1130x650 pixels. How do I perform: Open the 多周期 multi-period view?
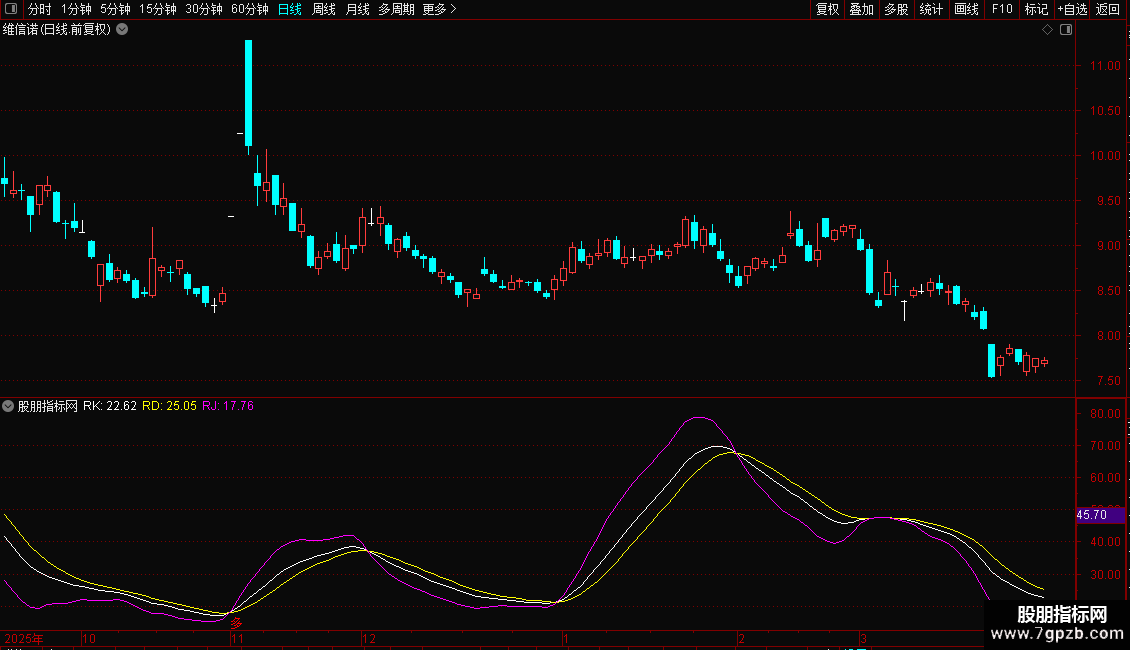396,9
